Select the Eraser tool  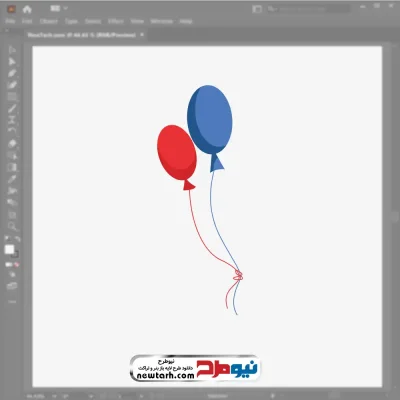click(12, 144)
